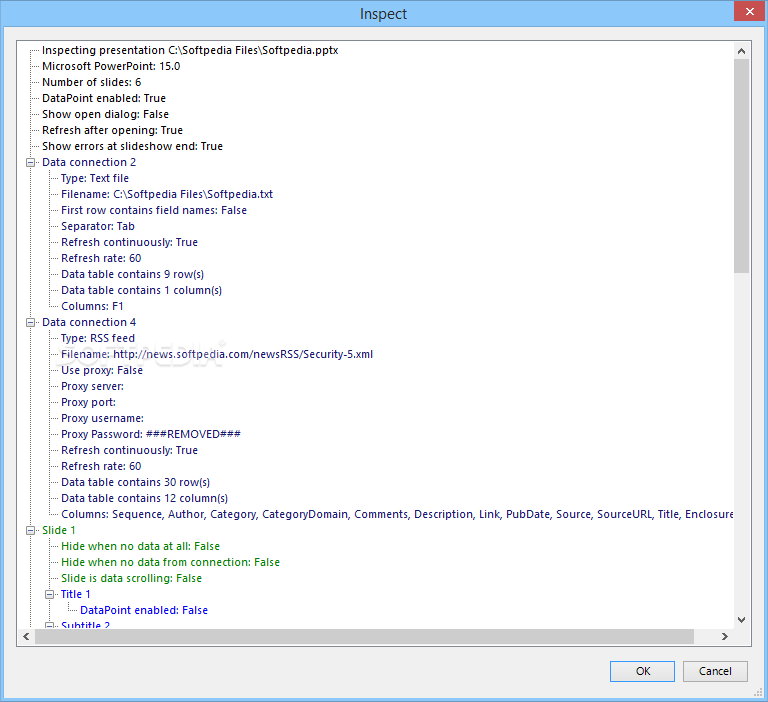Select 'Data table contains 9 row(s)'
The width and height of the screenshot is (768, 702).
[132, 274]
